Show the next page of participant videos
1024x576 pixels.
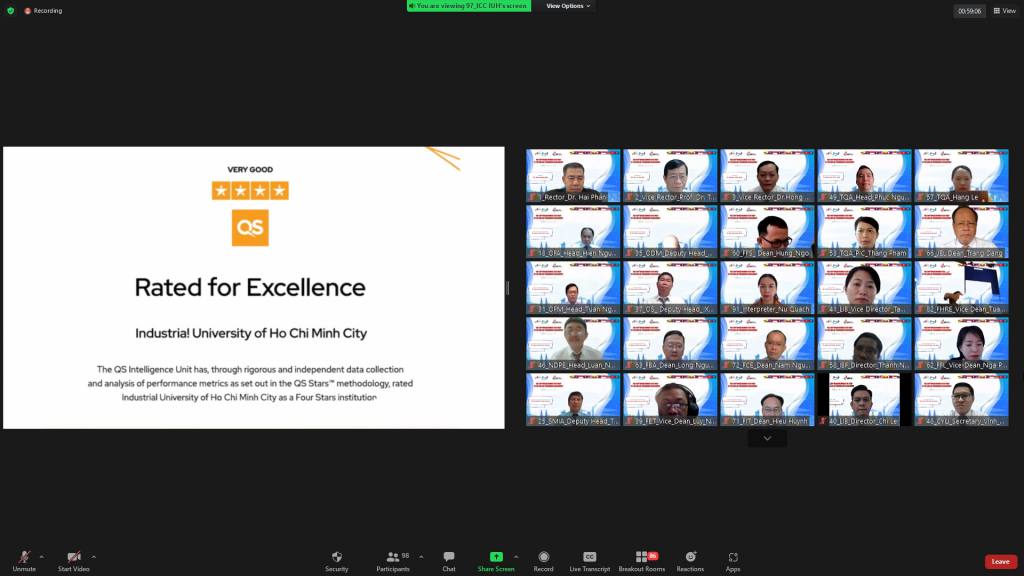point(767,438)
